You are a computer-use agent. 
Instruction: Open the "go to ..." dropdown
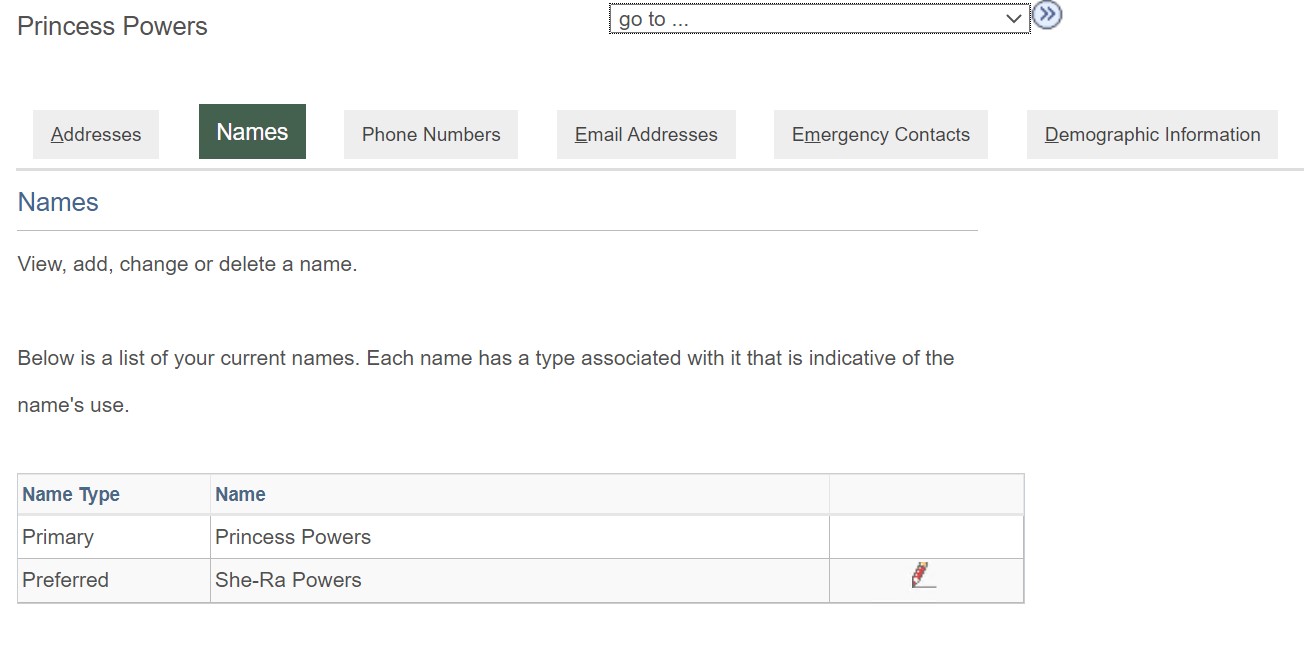tap(819, 19)
